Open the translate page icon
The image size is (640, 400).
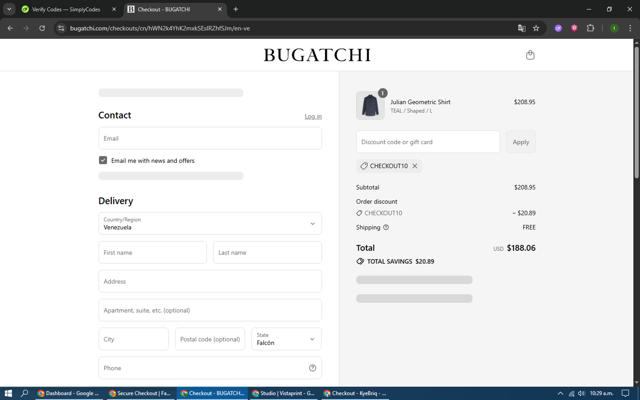(521, 28)
